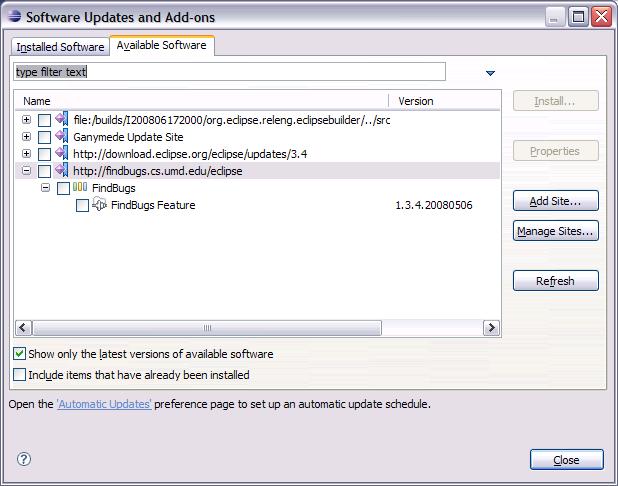Check the FindBugs category checkbox
The height and width of the screenshot is (486, 618).
[63, 188]
